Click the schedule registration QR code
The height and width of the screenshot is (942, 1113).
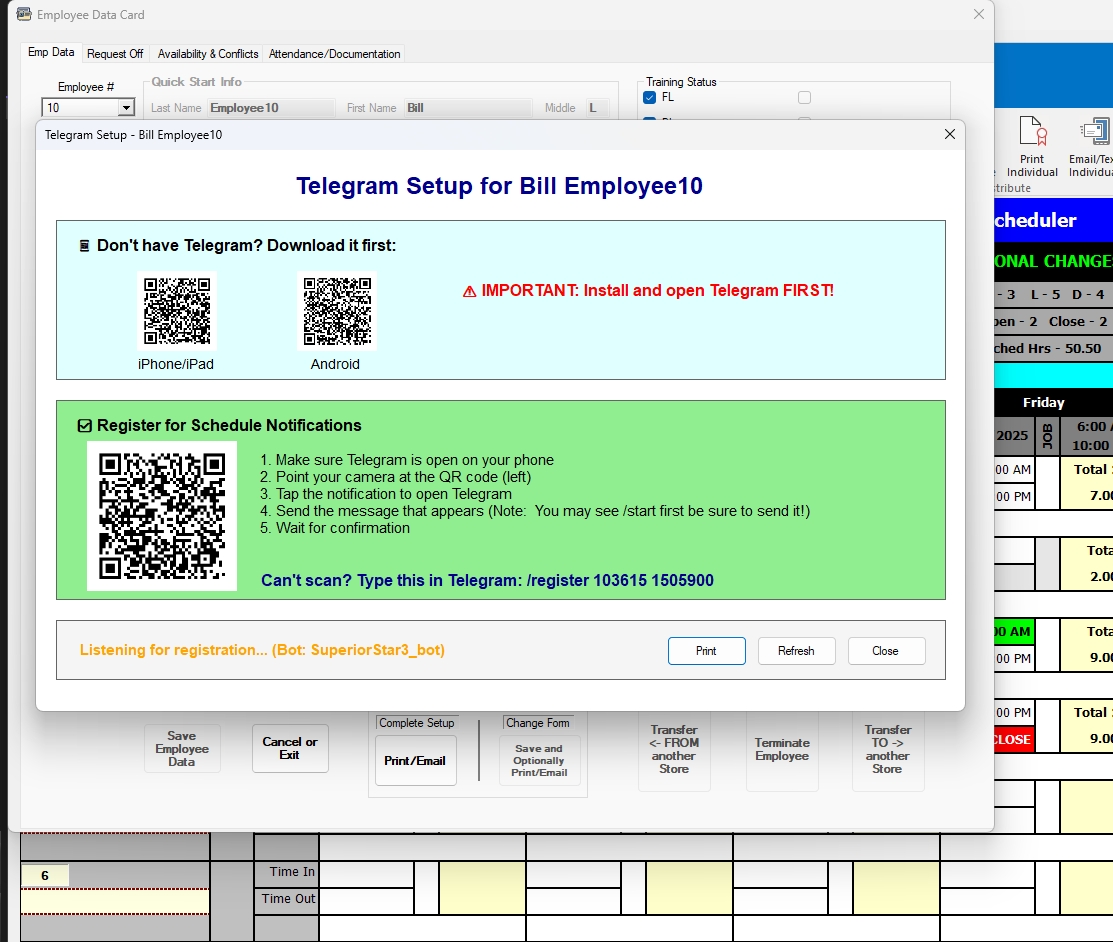[162, 516]
